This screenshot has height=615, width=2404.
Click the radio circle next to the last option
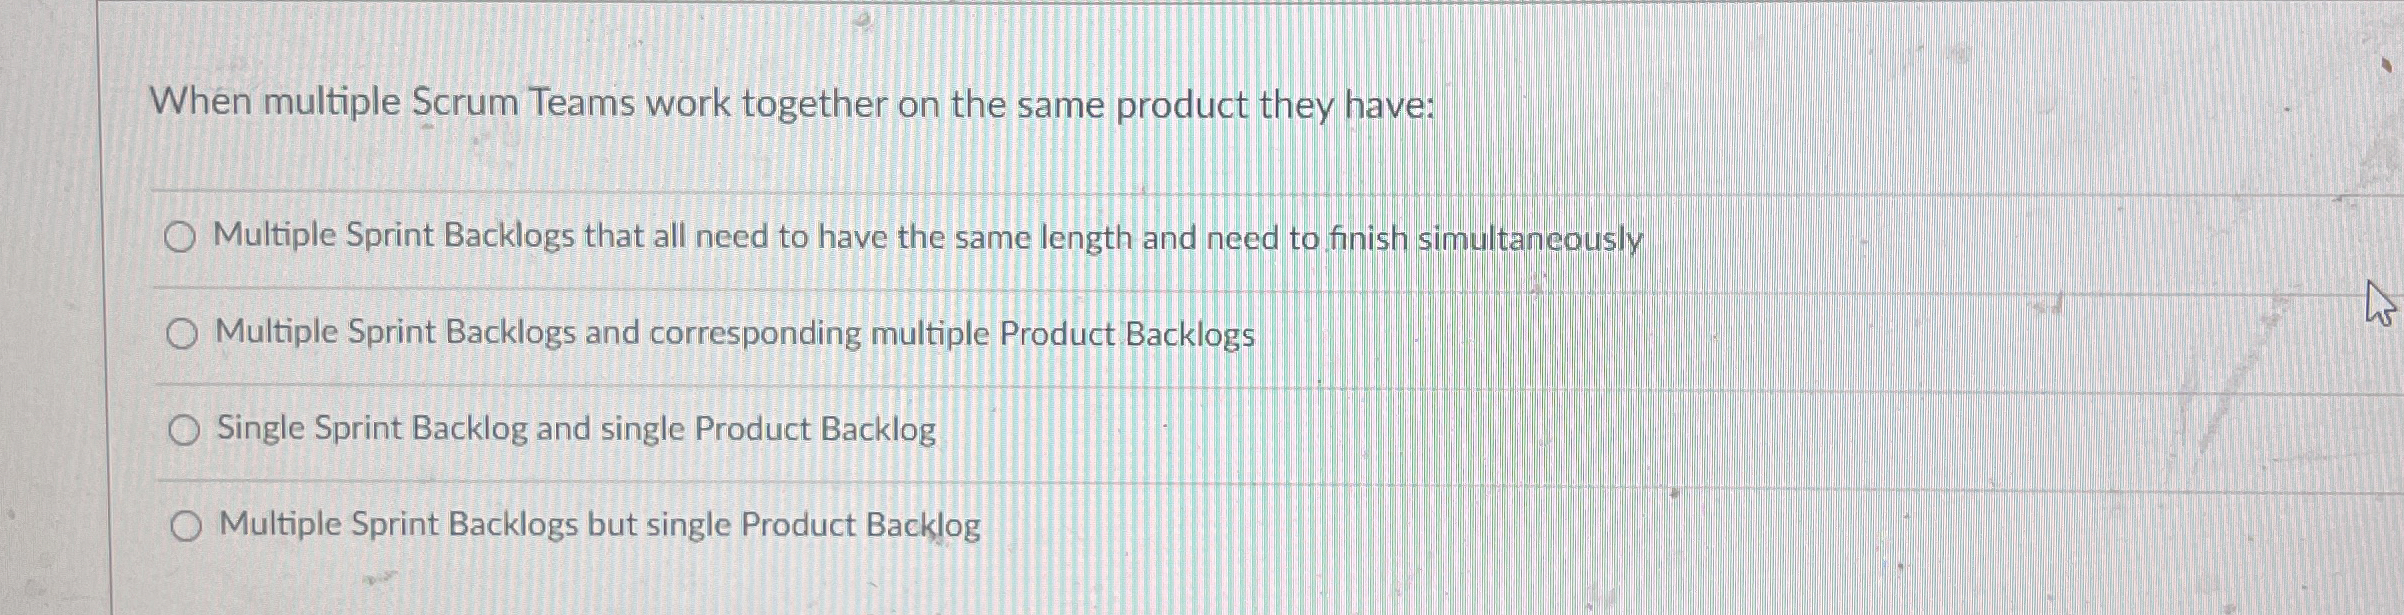pos(186,524)
